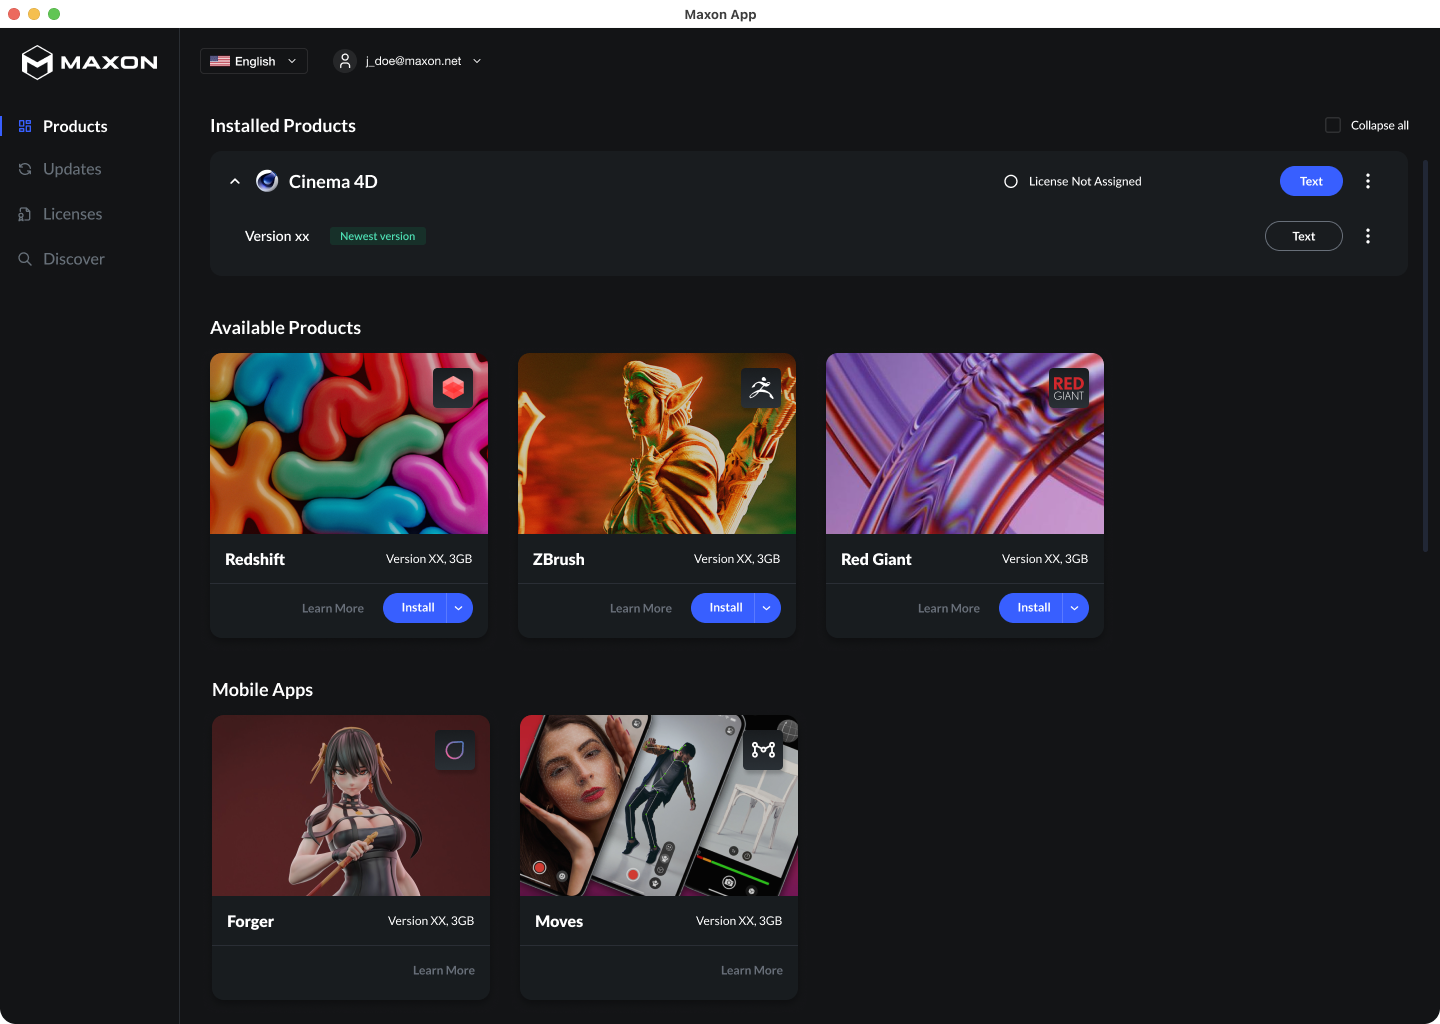Open Red Giant install options arrow

1075,608
